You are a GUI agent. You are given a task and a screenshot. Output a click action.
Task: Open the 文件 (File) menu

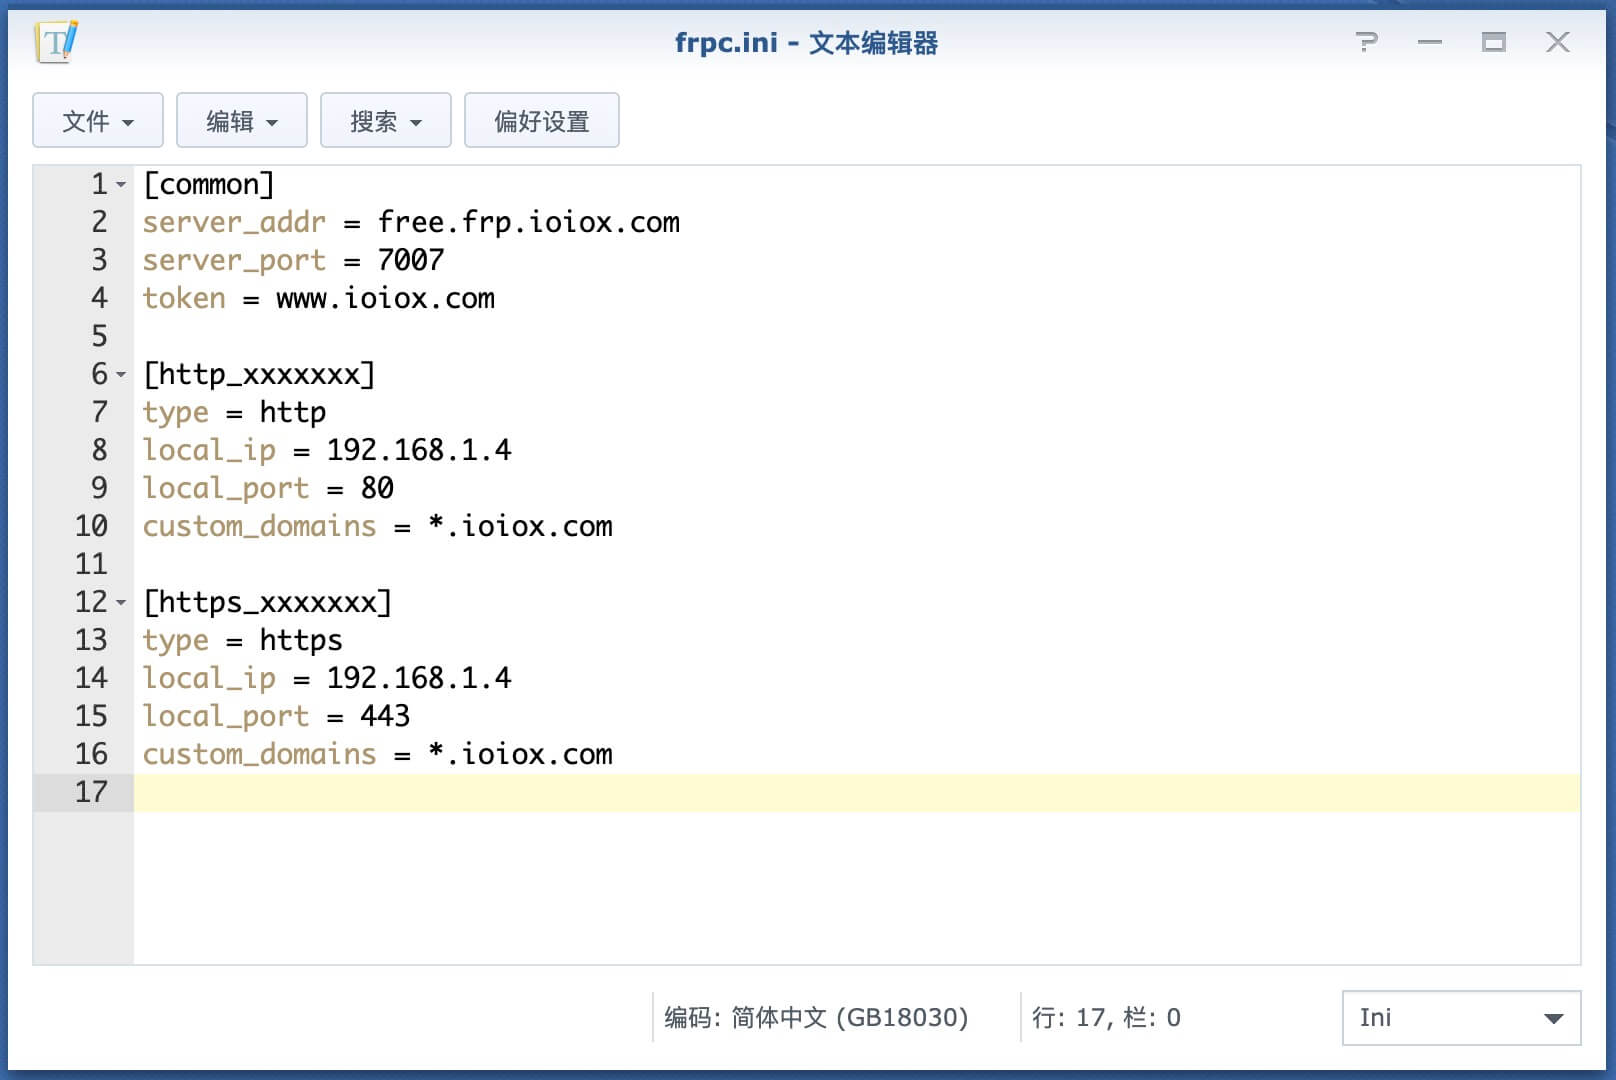(98, 121)
